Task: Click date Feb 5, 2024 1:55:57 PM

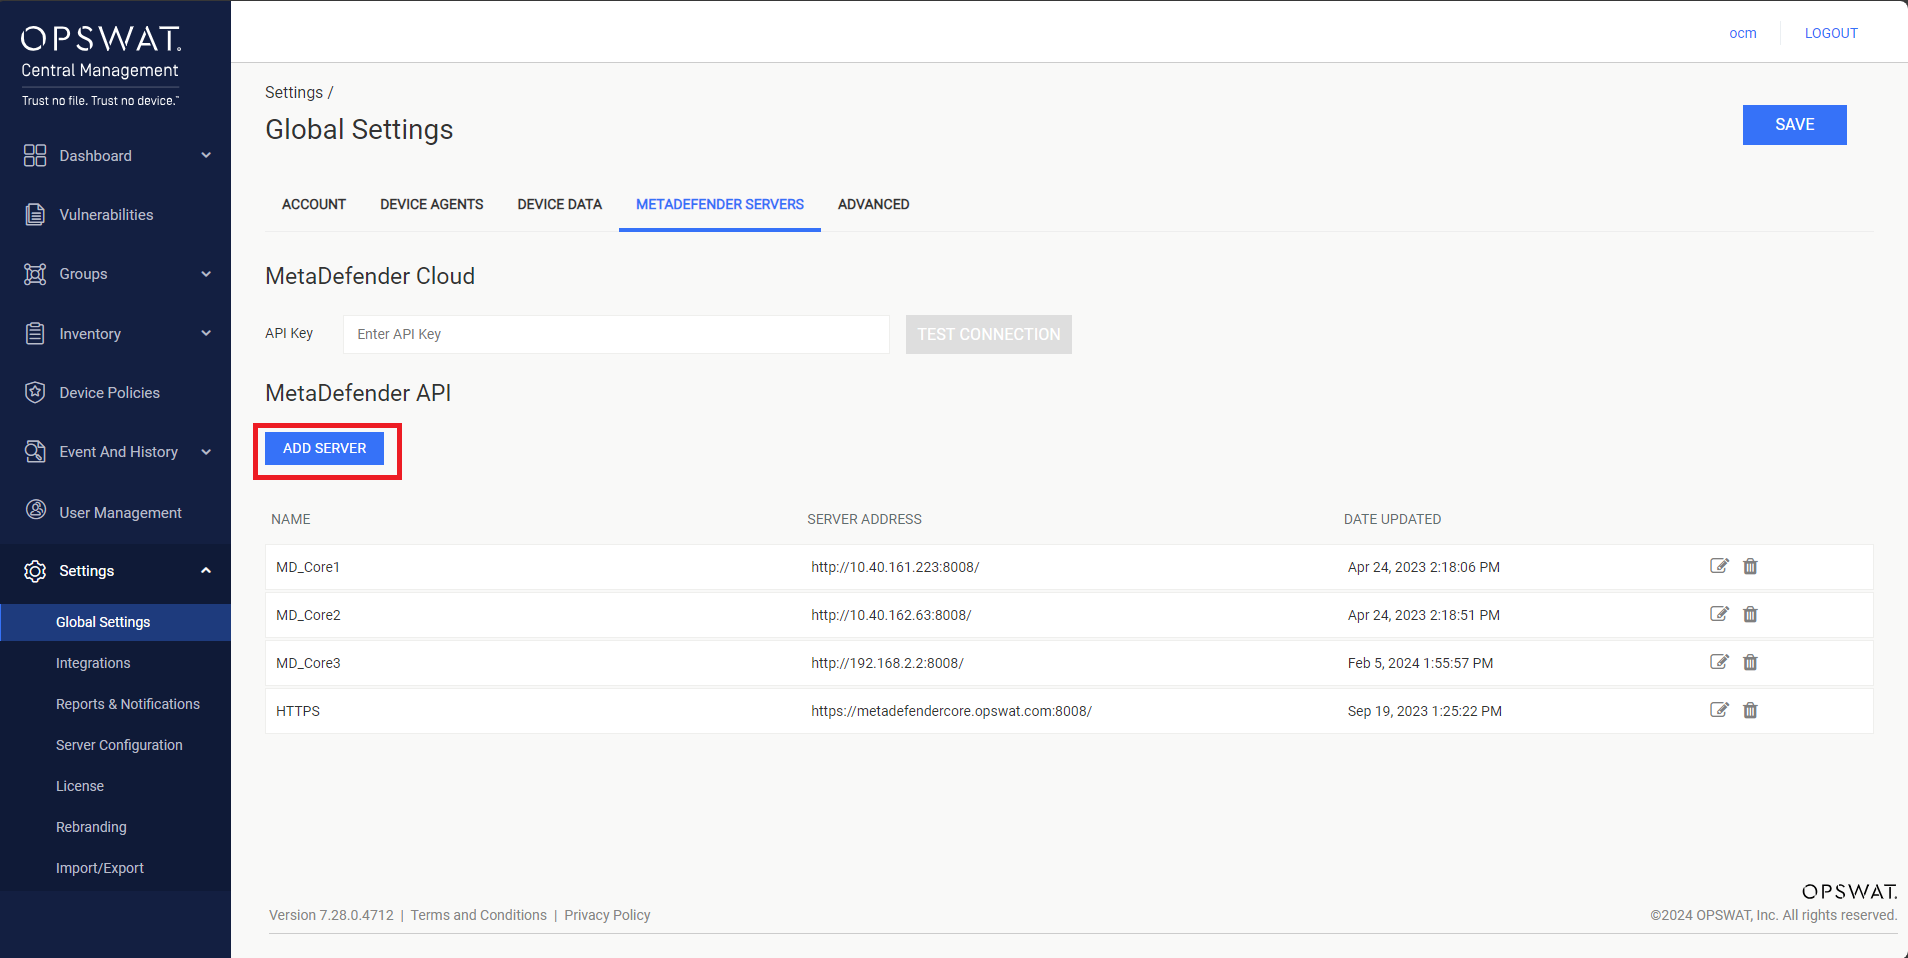Action: tap(1420, 663)
